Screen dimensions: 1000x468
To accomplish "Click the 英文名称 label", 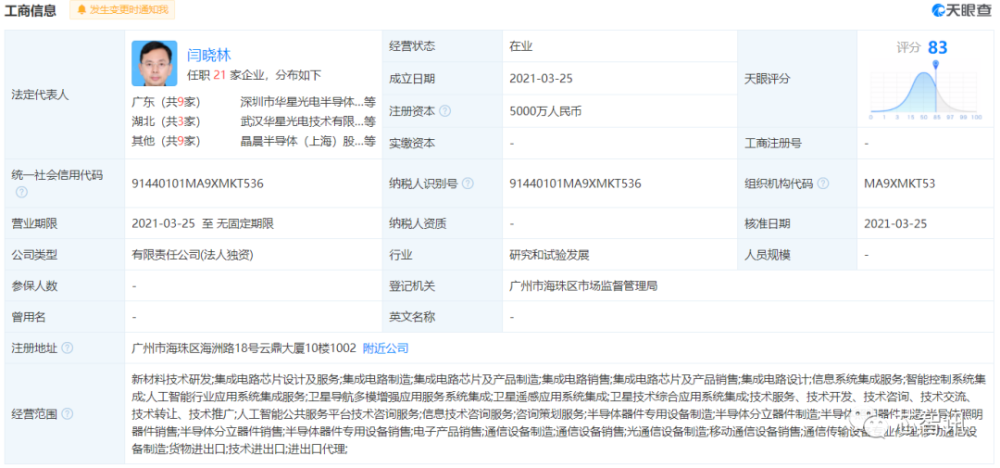I will click(x=412, y=317).
